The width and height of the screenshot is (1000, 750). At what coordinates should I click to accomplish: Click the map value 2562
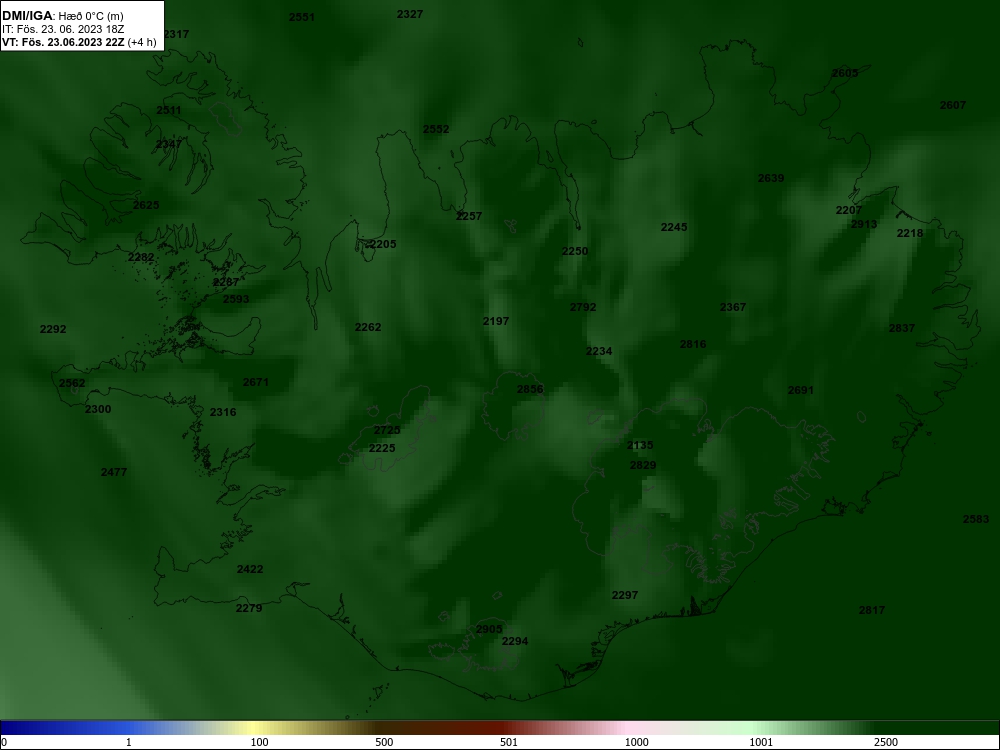coord(72,383)
